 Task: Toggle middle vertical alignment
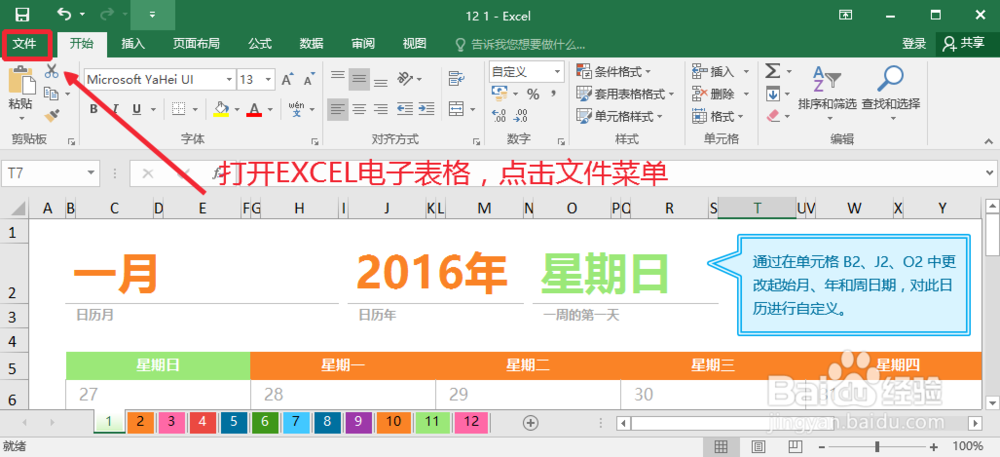tap(360, 80)
